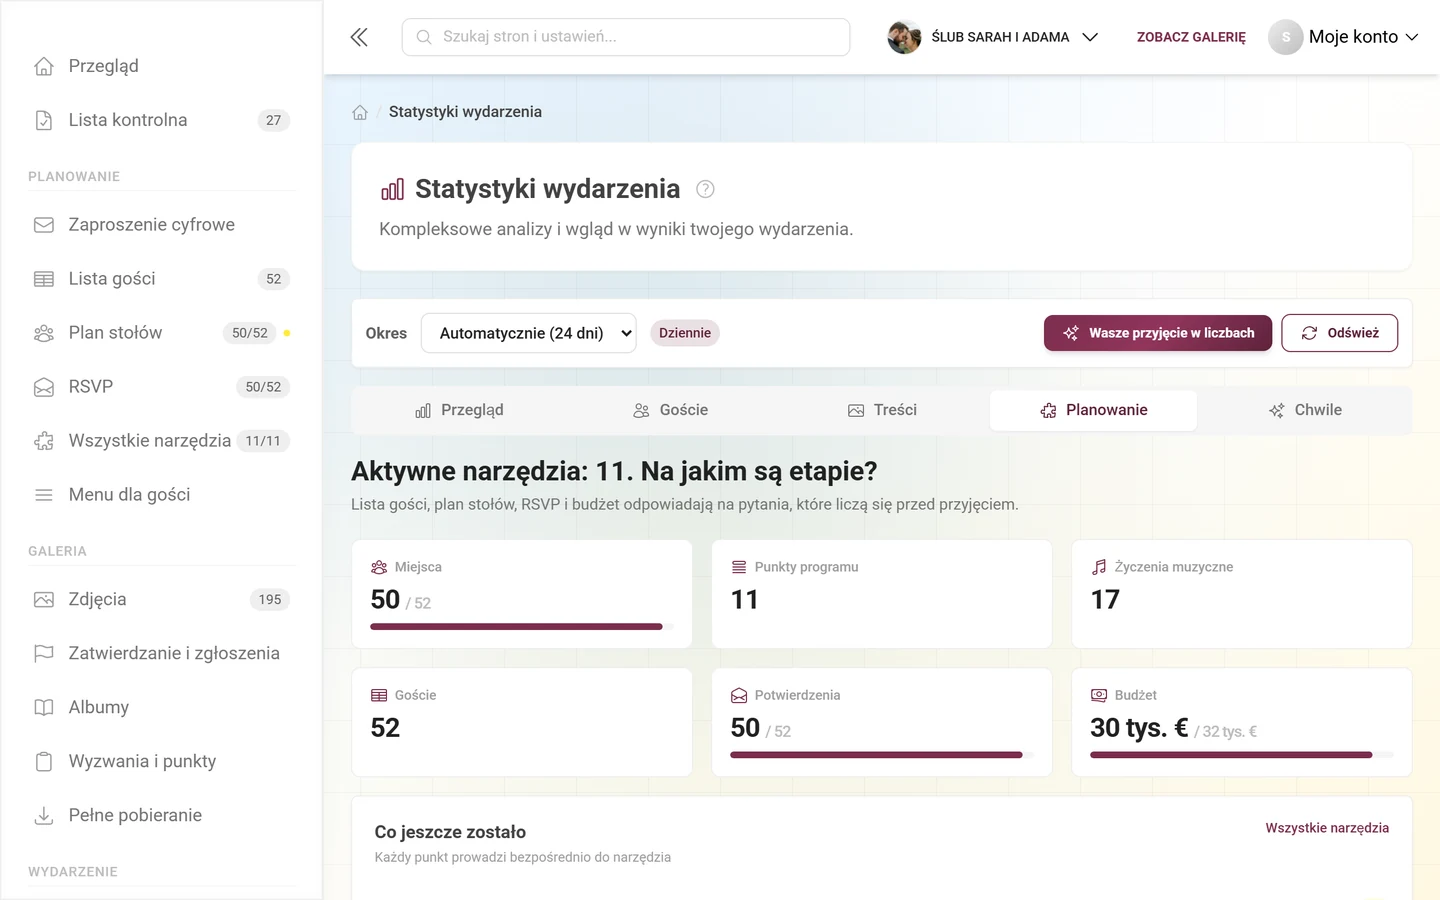This screenshot has width=1440, height=900.
Task: Click the Zaproszenie cyfrowe envelope icon
Action: coord(44,225)
